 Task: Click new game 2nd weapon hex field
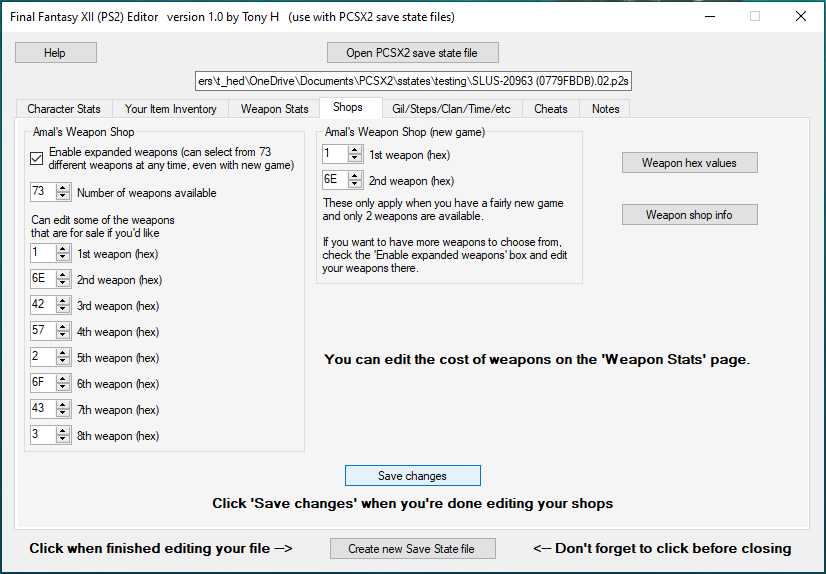click(336, 180)
